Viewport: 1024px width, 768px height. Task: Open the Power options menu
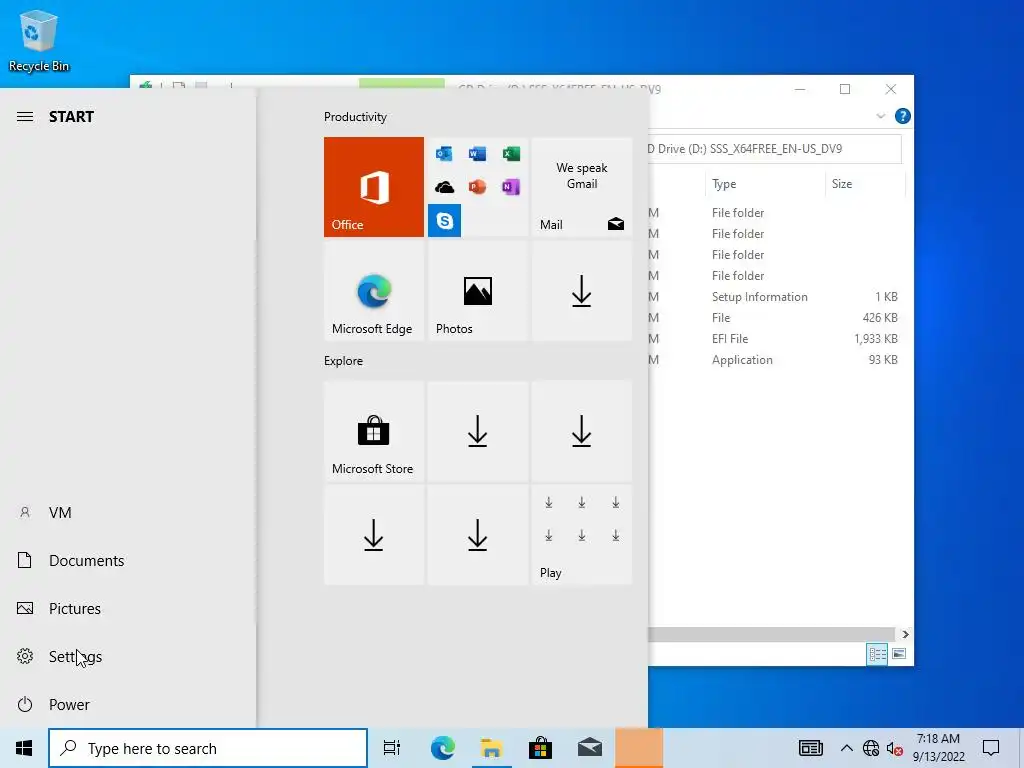pyautogui.click(x=127, y=705)
